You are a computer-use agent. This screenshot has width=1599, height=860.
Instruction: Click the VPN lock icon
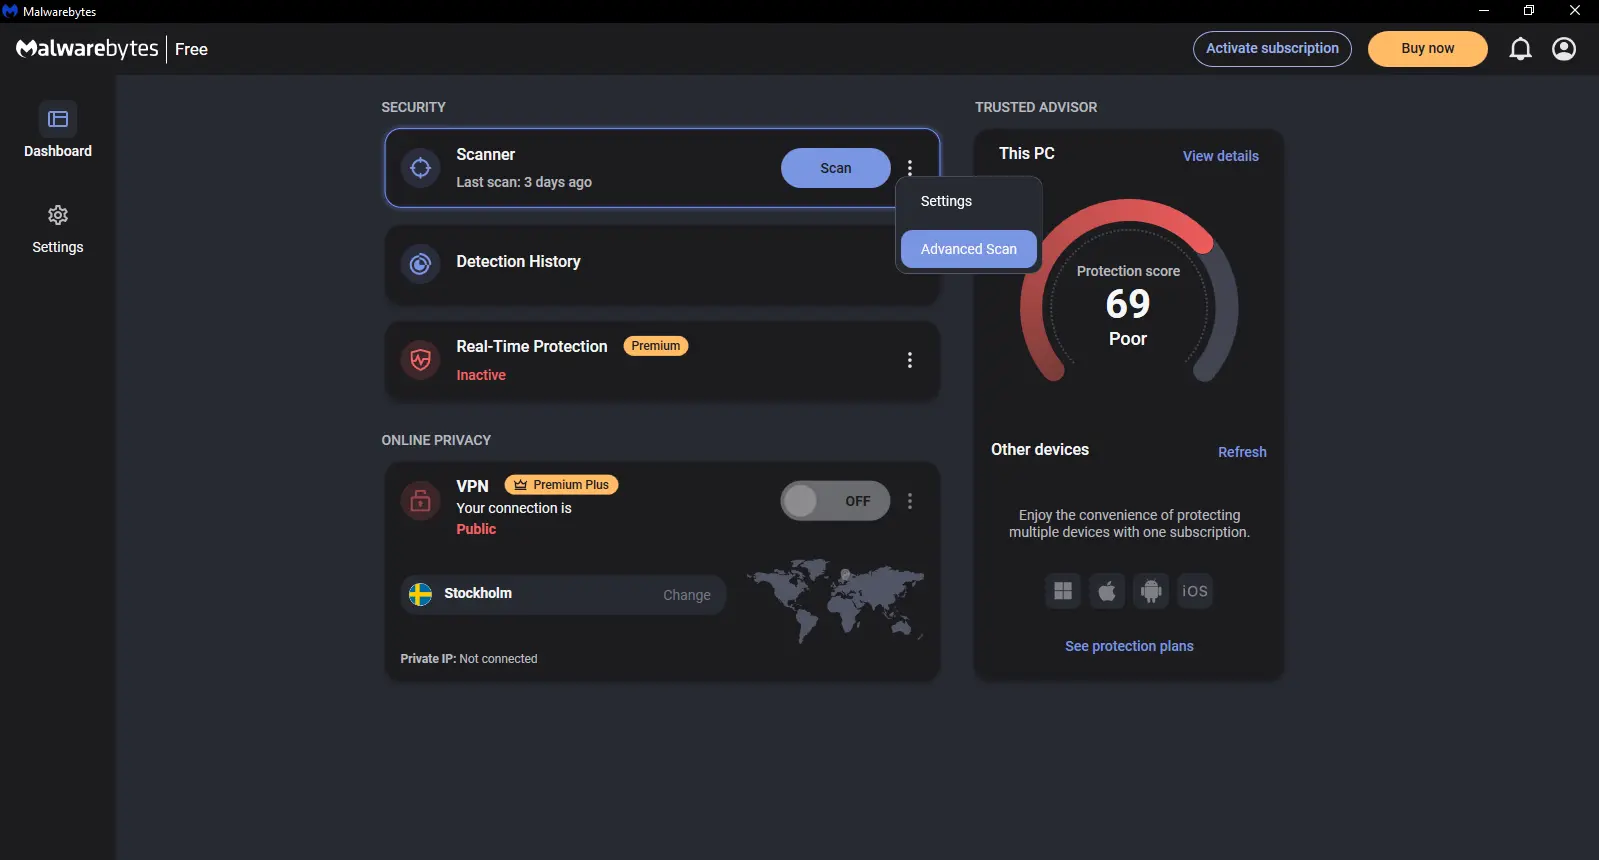[x=421, y=501]
